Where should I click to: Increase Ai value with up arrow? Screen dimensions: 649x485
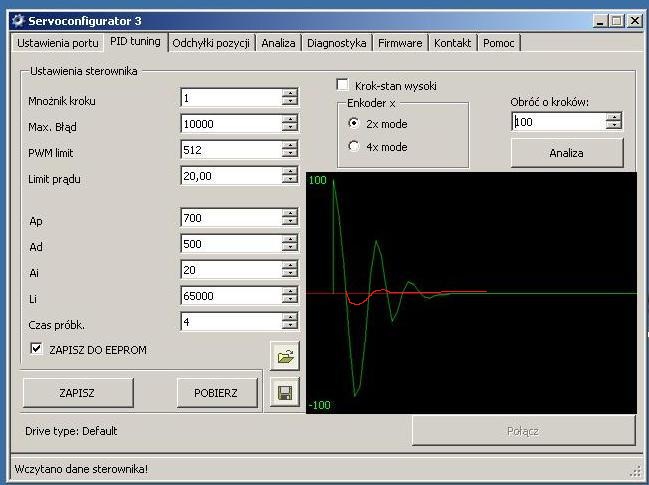pyautogui.click(x=290, y=266)
